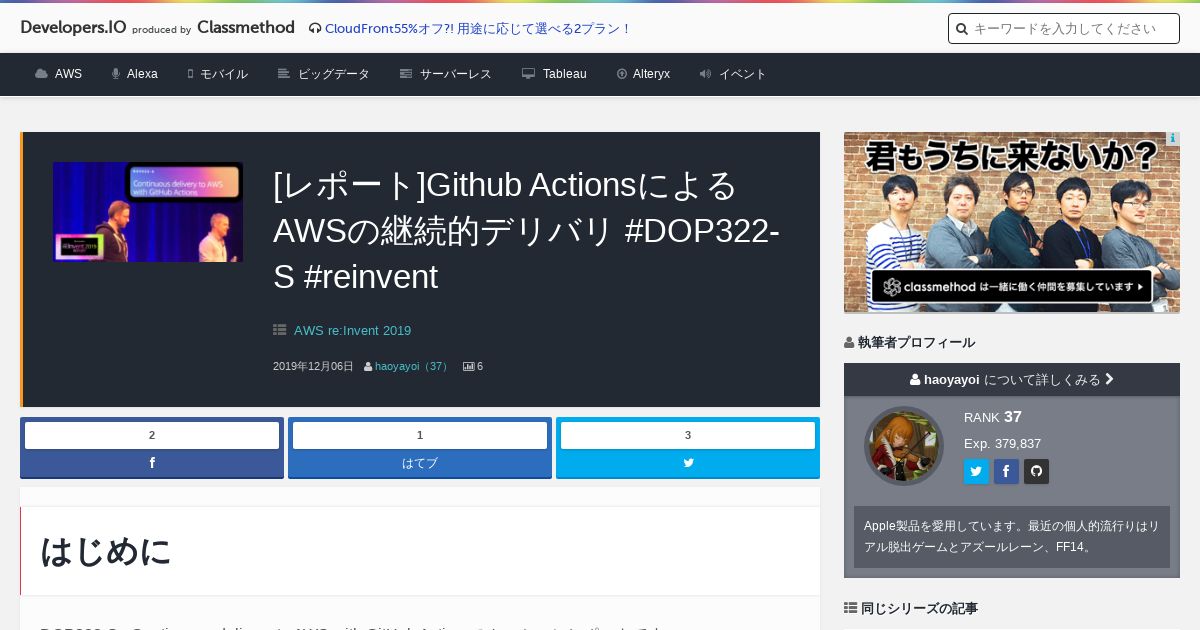This screenshot has height=630, width=1200.
Task: Click the はてブ share count 1
Action: click(420, 435)
